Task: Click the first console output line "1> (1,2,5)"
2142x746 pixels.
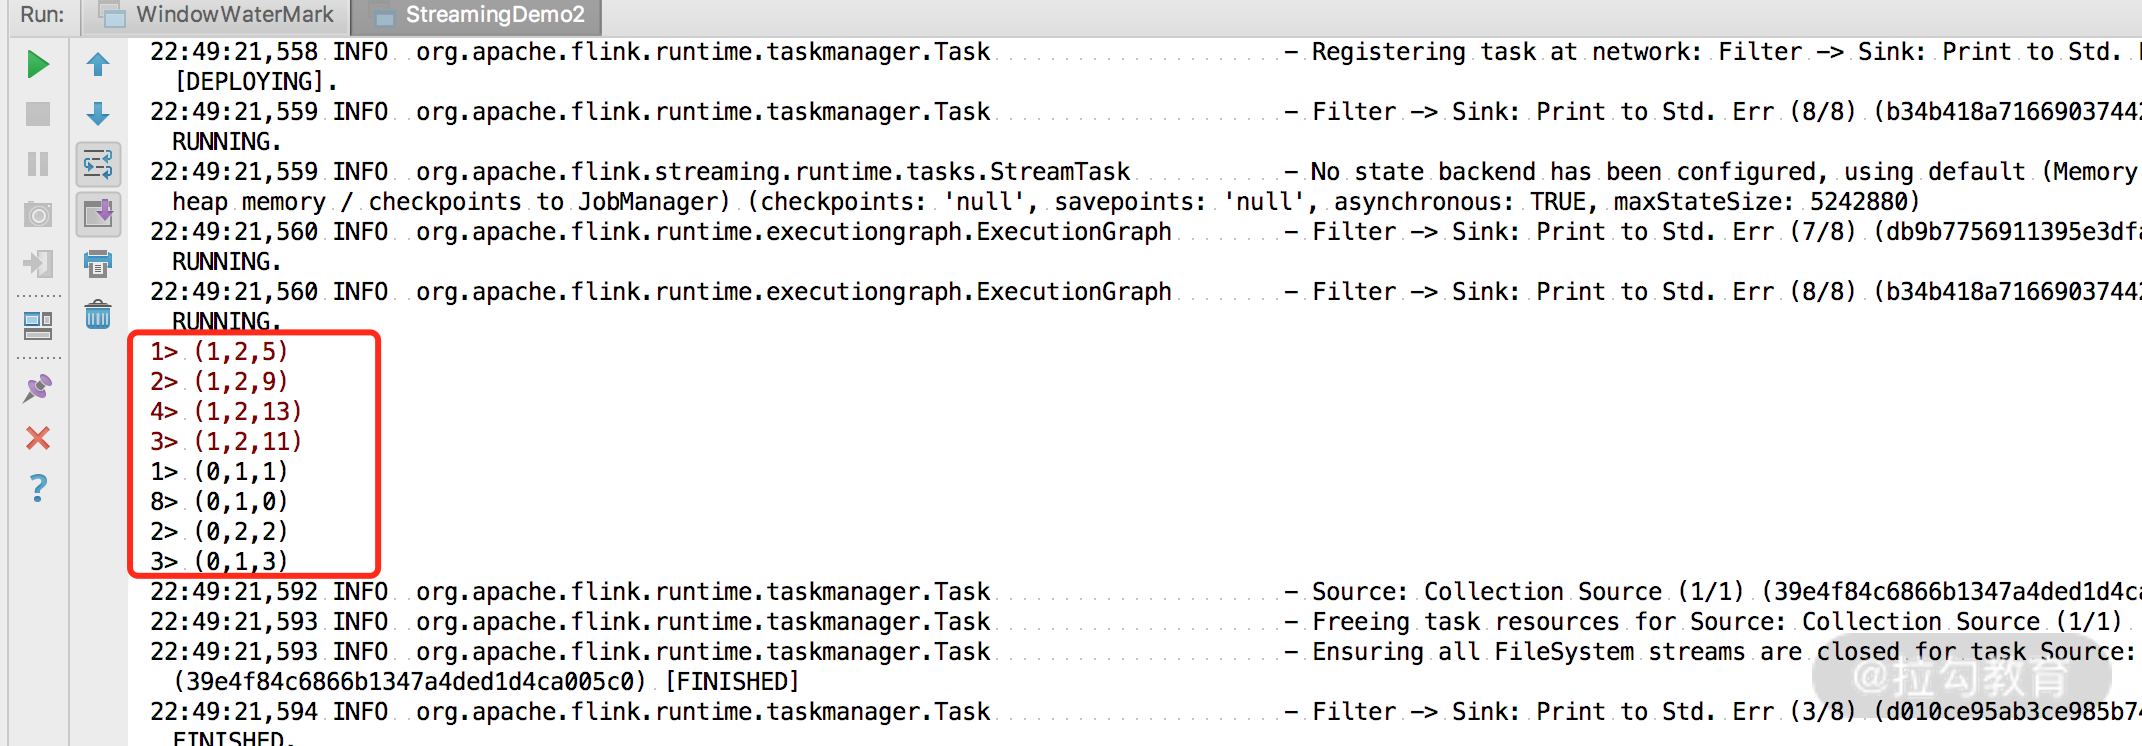Action: 219,351
